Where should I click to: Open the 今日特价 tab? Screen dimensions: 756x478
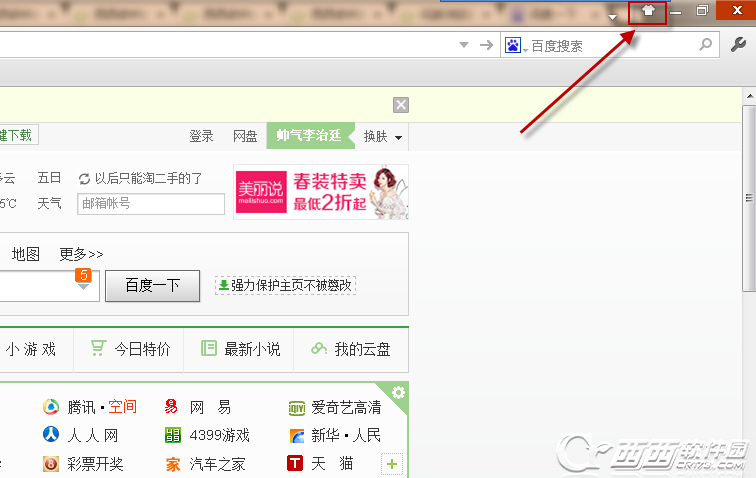(x=129, y=349)
